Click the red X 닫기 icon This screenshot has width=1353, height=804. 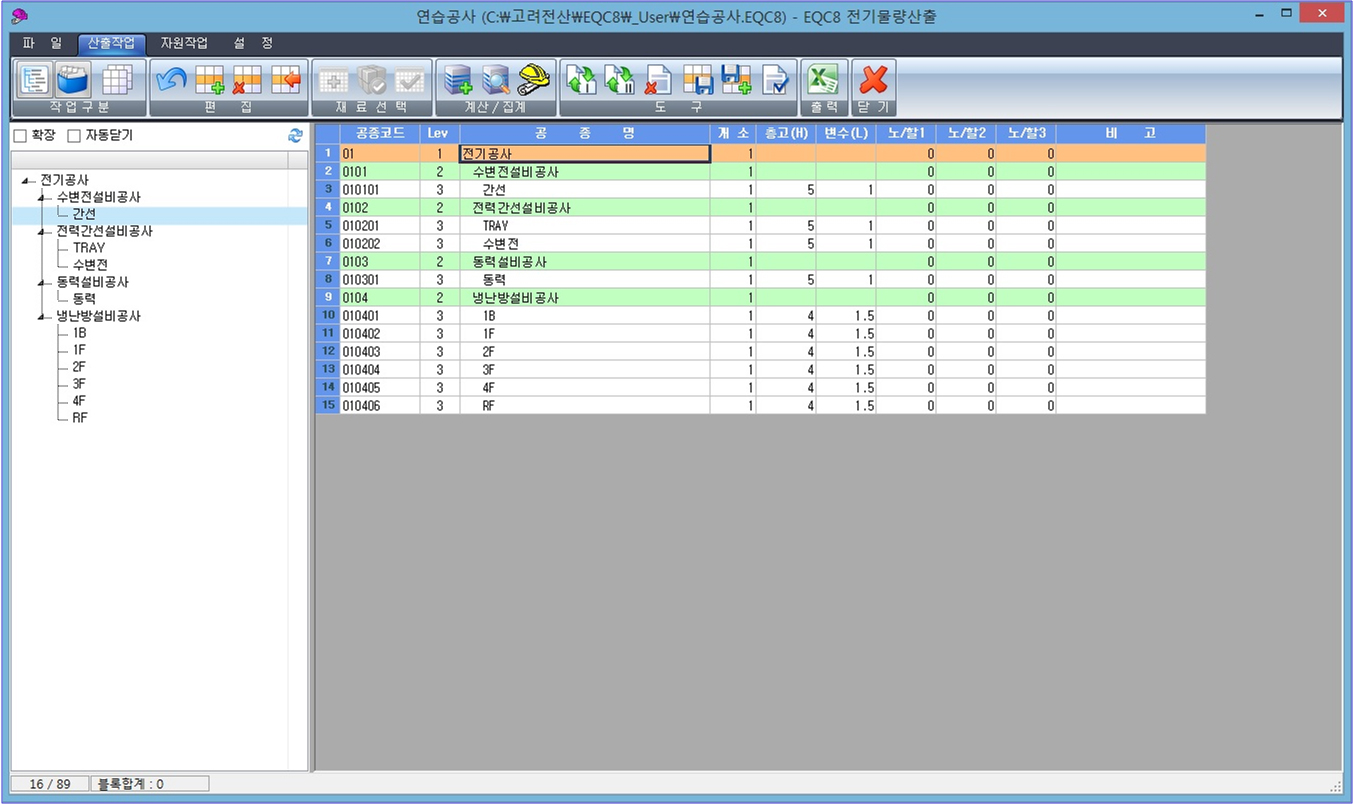tap(873, 79)
